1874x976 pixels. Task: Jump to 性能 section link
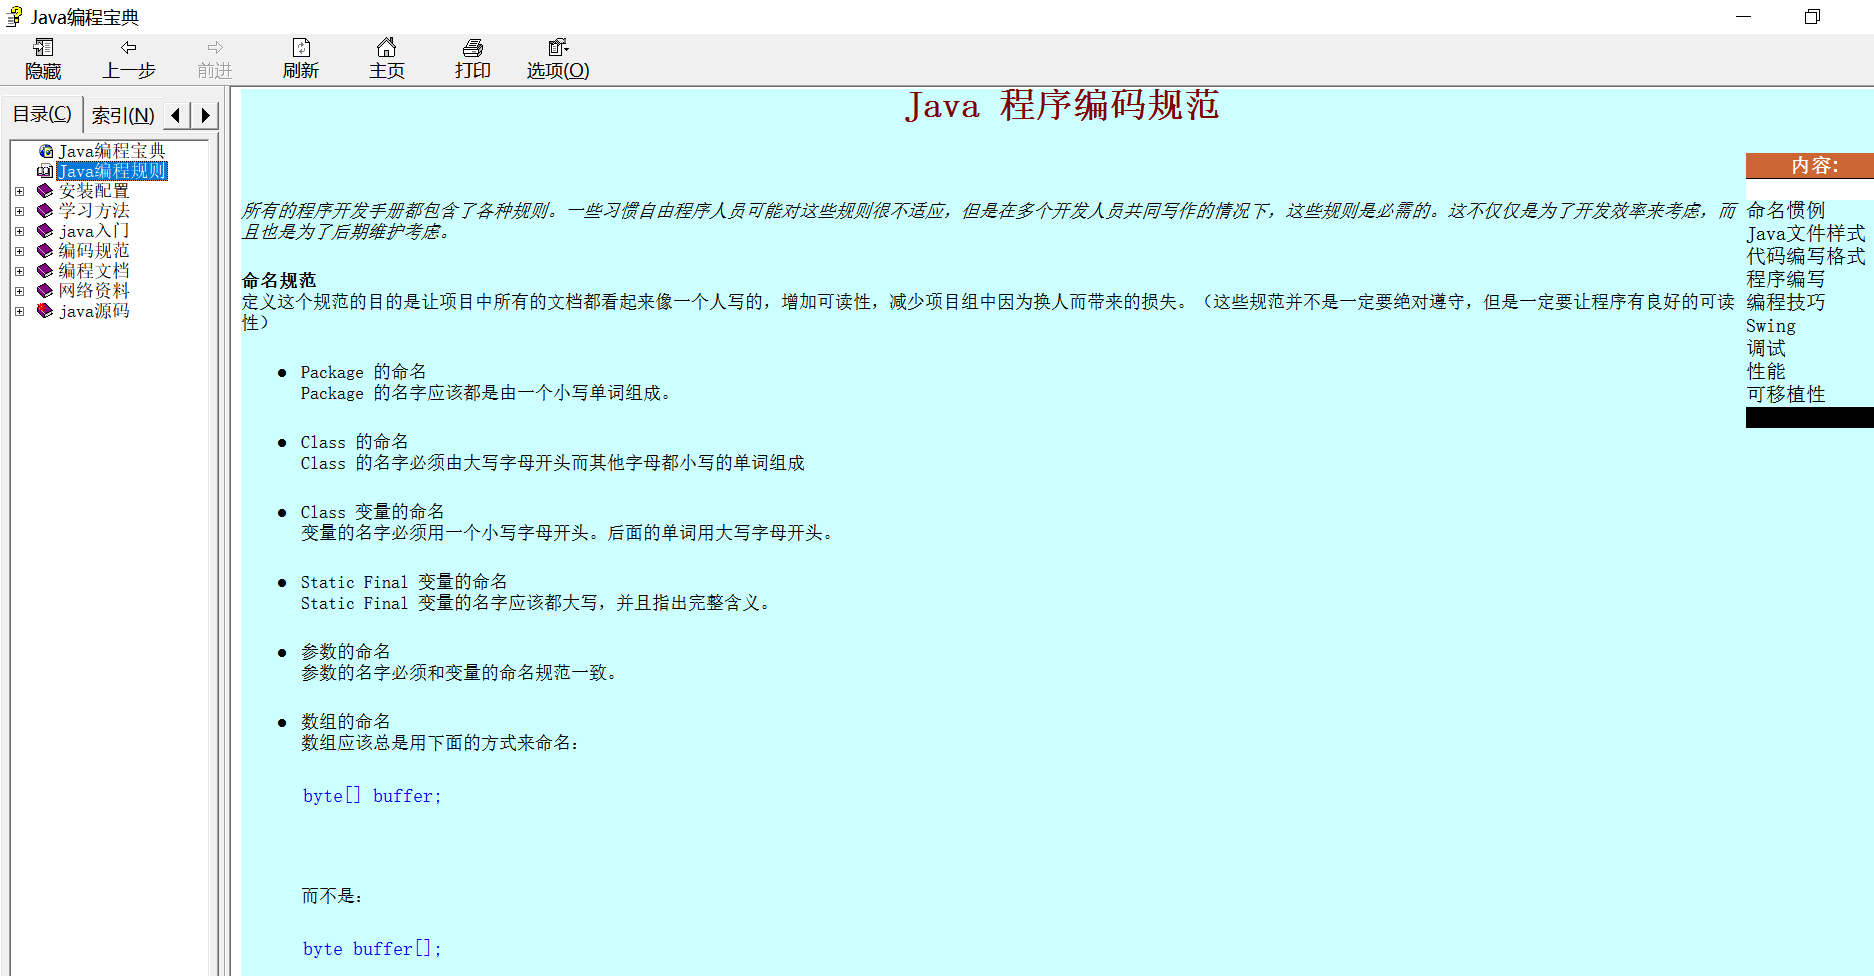(x=1766, y=372)
